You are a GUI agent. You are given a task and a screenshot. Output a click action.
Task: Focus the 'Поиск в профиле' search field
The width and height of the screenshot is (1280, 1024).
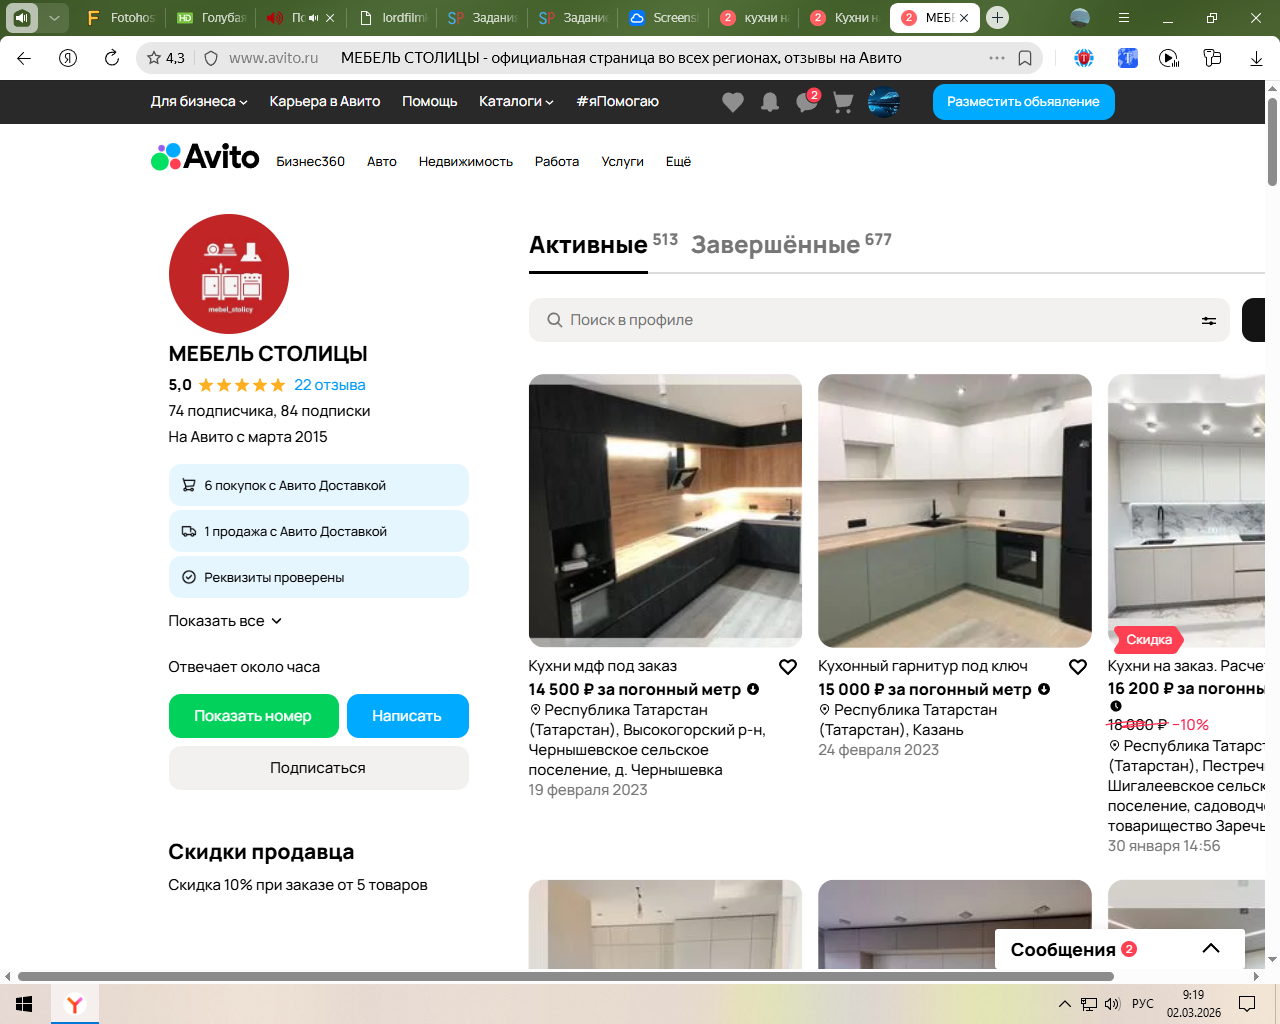(879, 320)
